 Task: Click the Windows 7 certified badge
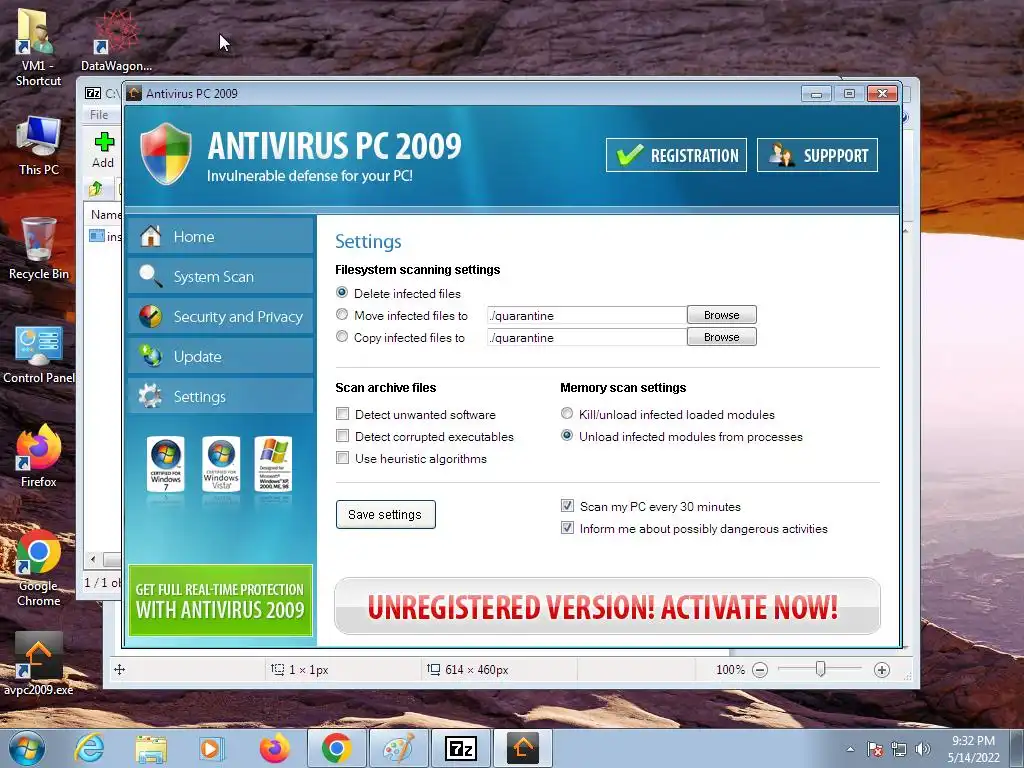coord(166,464)
